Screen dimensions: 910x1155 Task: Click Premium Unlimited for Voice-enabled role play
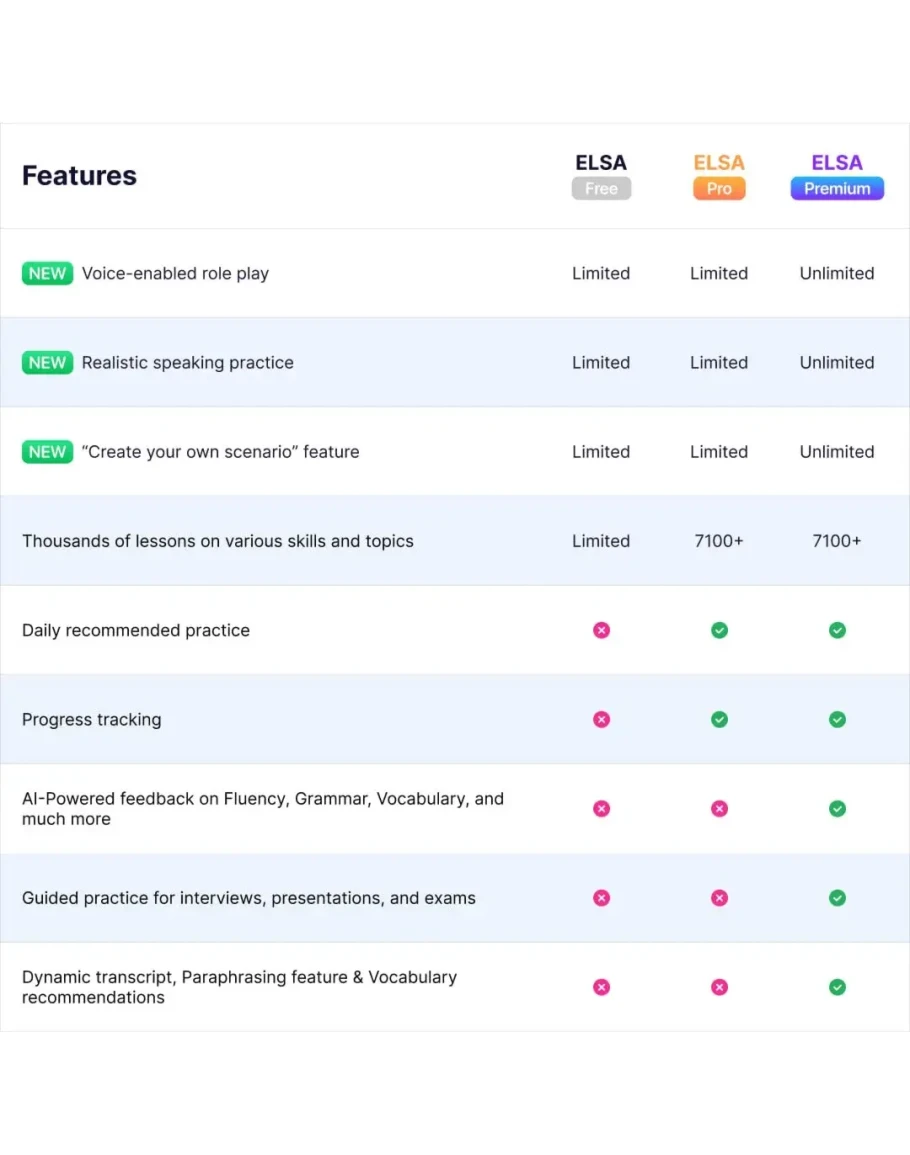(x=837, y=273)
